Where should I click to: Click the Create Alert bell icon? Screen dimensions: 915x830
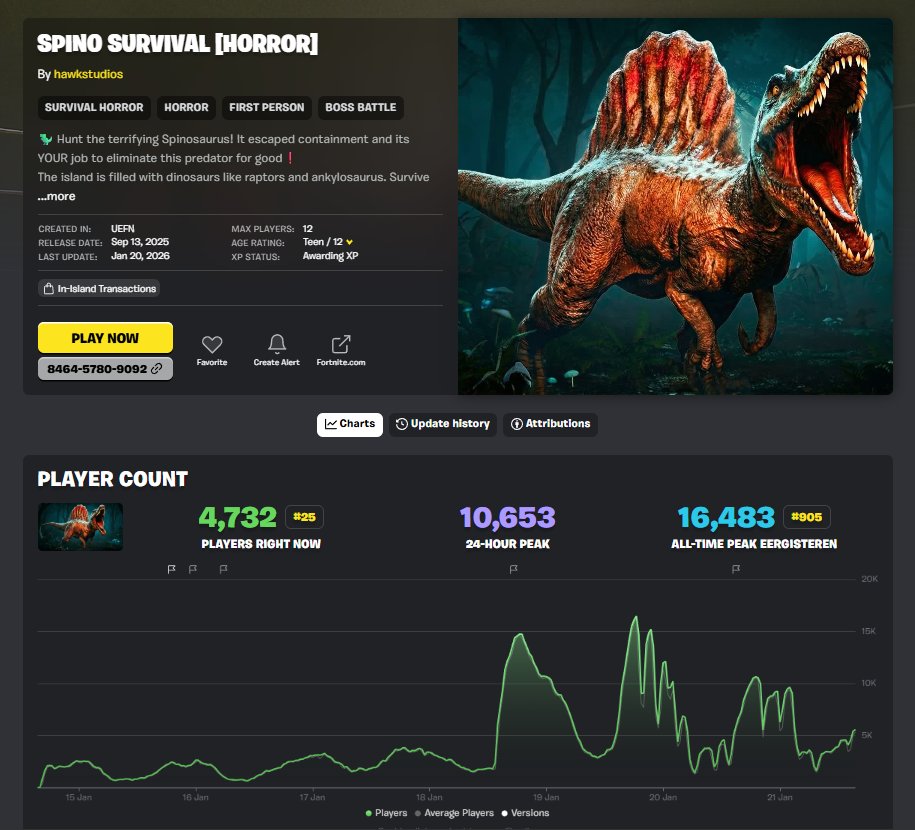[277, 344]
